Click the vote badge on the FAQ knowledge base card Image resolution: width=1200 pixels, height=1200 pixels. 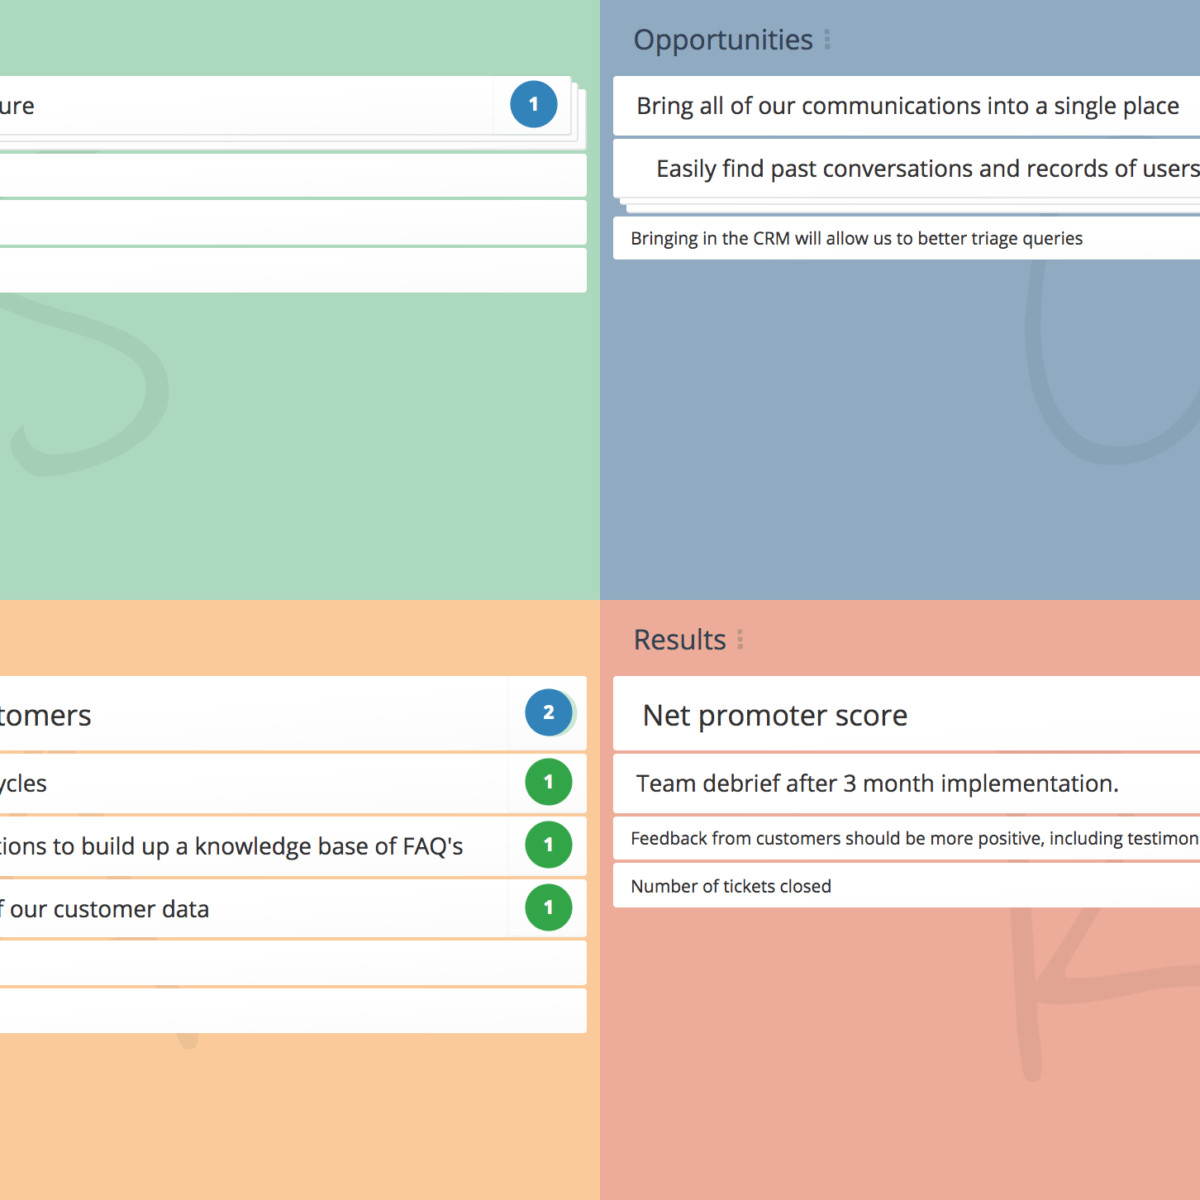pyautogui.click(x=547, y=845)
